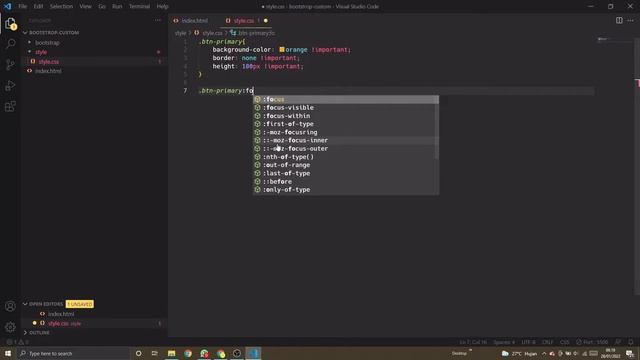
Task: Choose the :focus suggestion
Action: [x=346, y=99]
